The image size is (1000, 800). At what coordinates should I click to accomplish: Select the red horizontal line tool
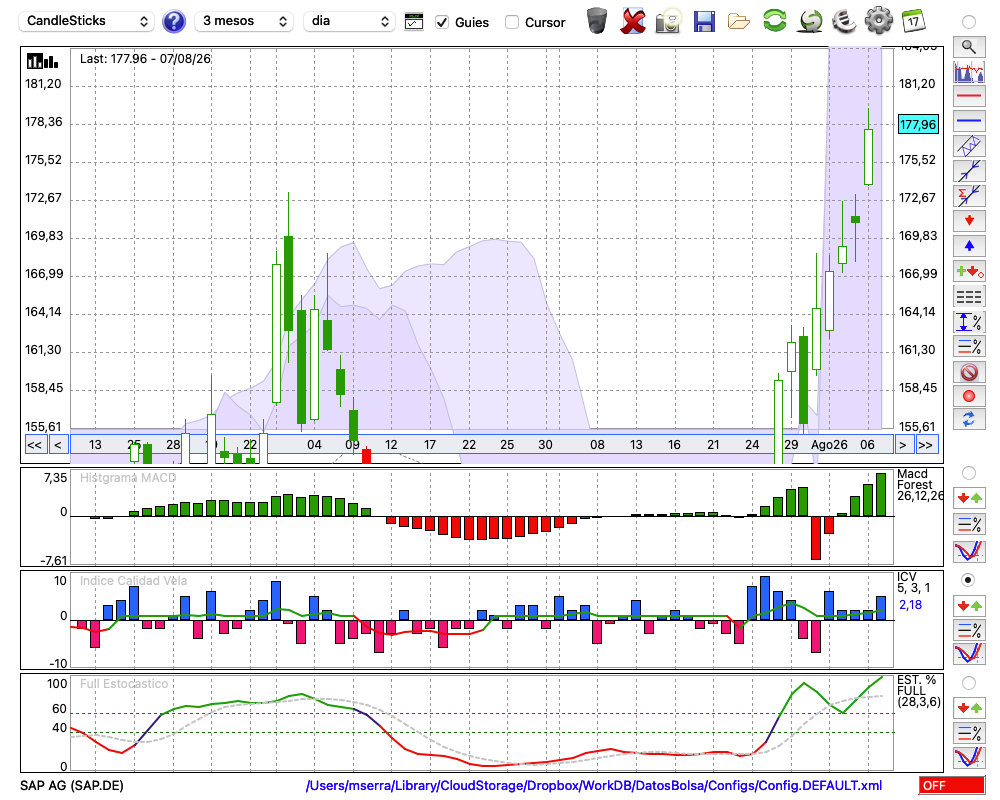pyautogui.click(x=969, y=96)
